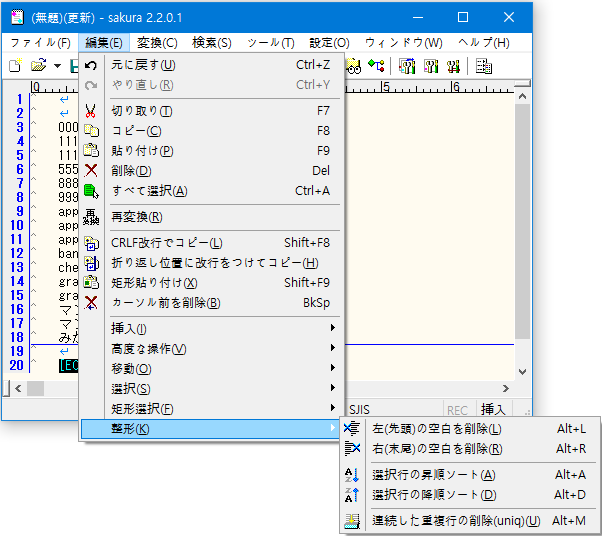Choose すべて選択(A) from the menu
This screenshot has height=536, width=602.
pyautogui.click(x=210, y=191)
